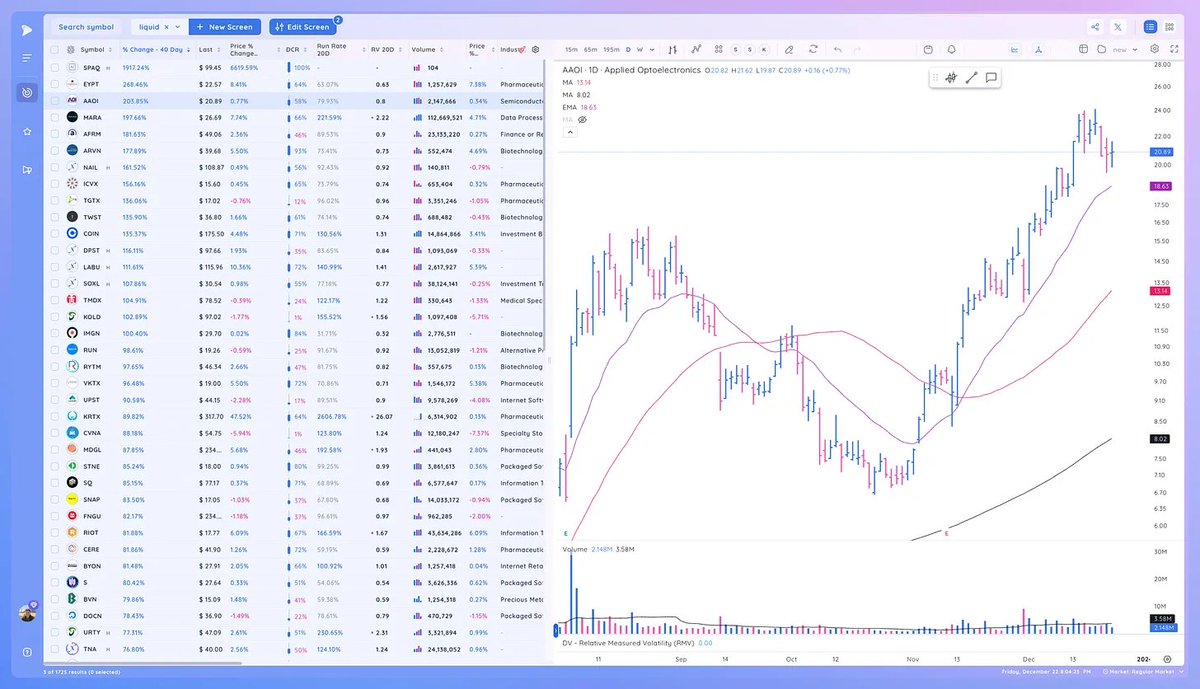
Task: Open the AFRM row symbol
Action: [92, 134]
